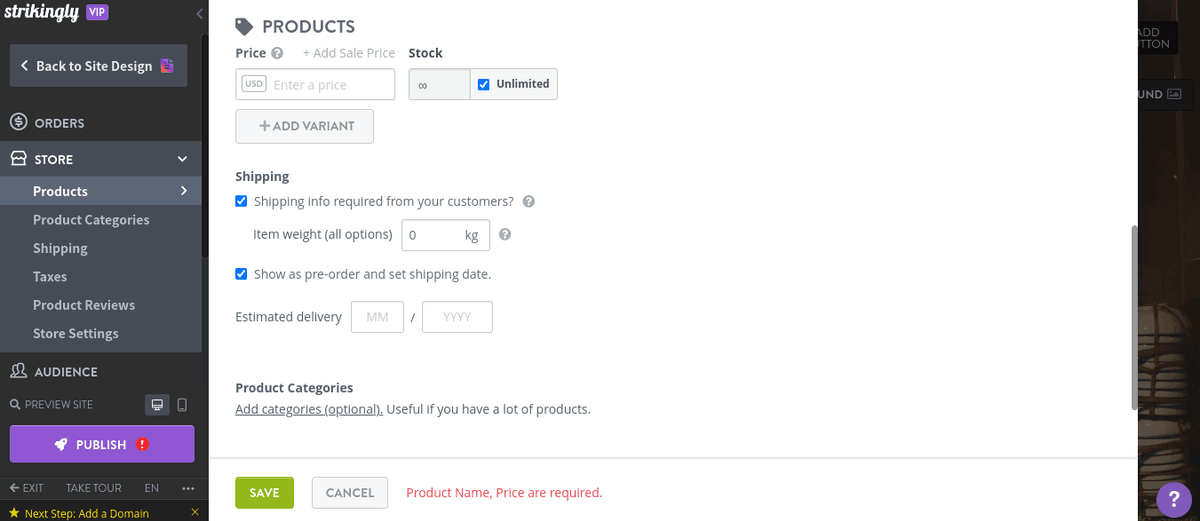Collapse the sidebar with the arrow icon
Image resolution: width=1200 pixels, height=521 pixels.
point(199,13)
